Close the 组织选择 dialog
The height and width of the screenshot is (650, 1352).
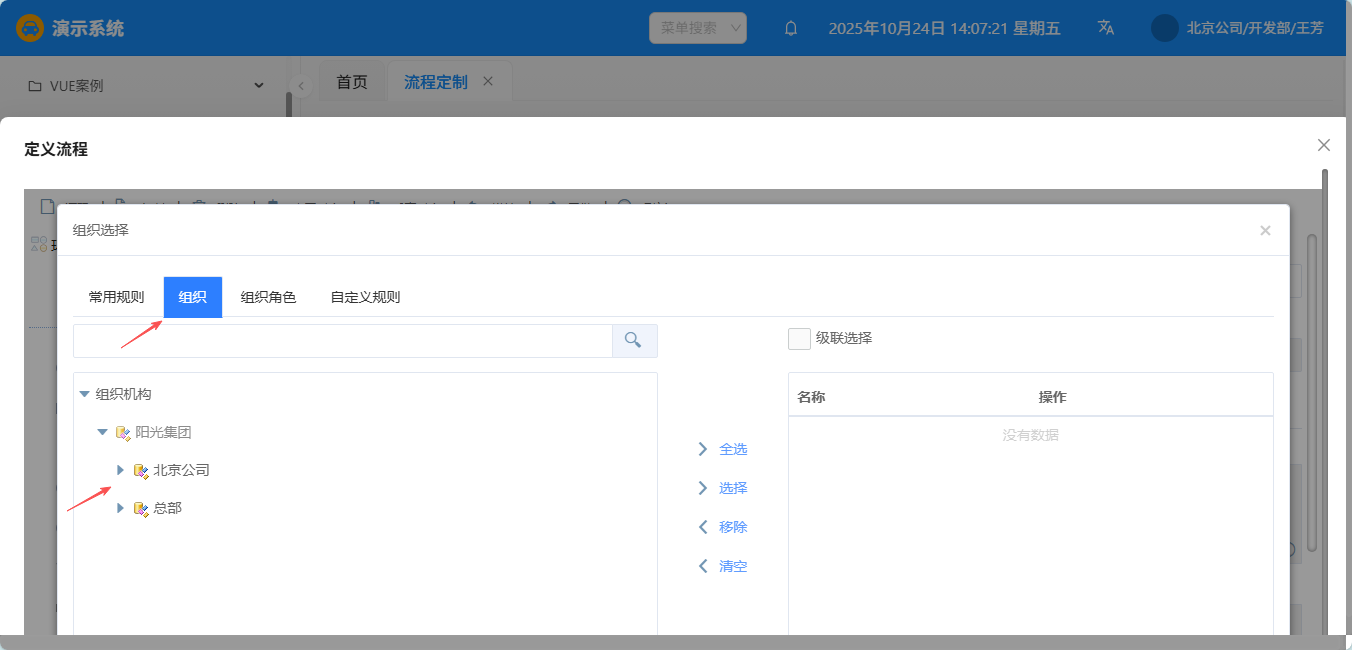click(1265, 230)
